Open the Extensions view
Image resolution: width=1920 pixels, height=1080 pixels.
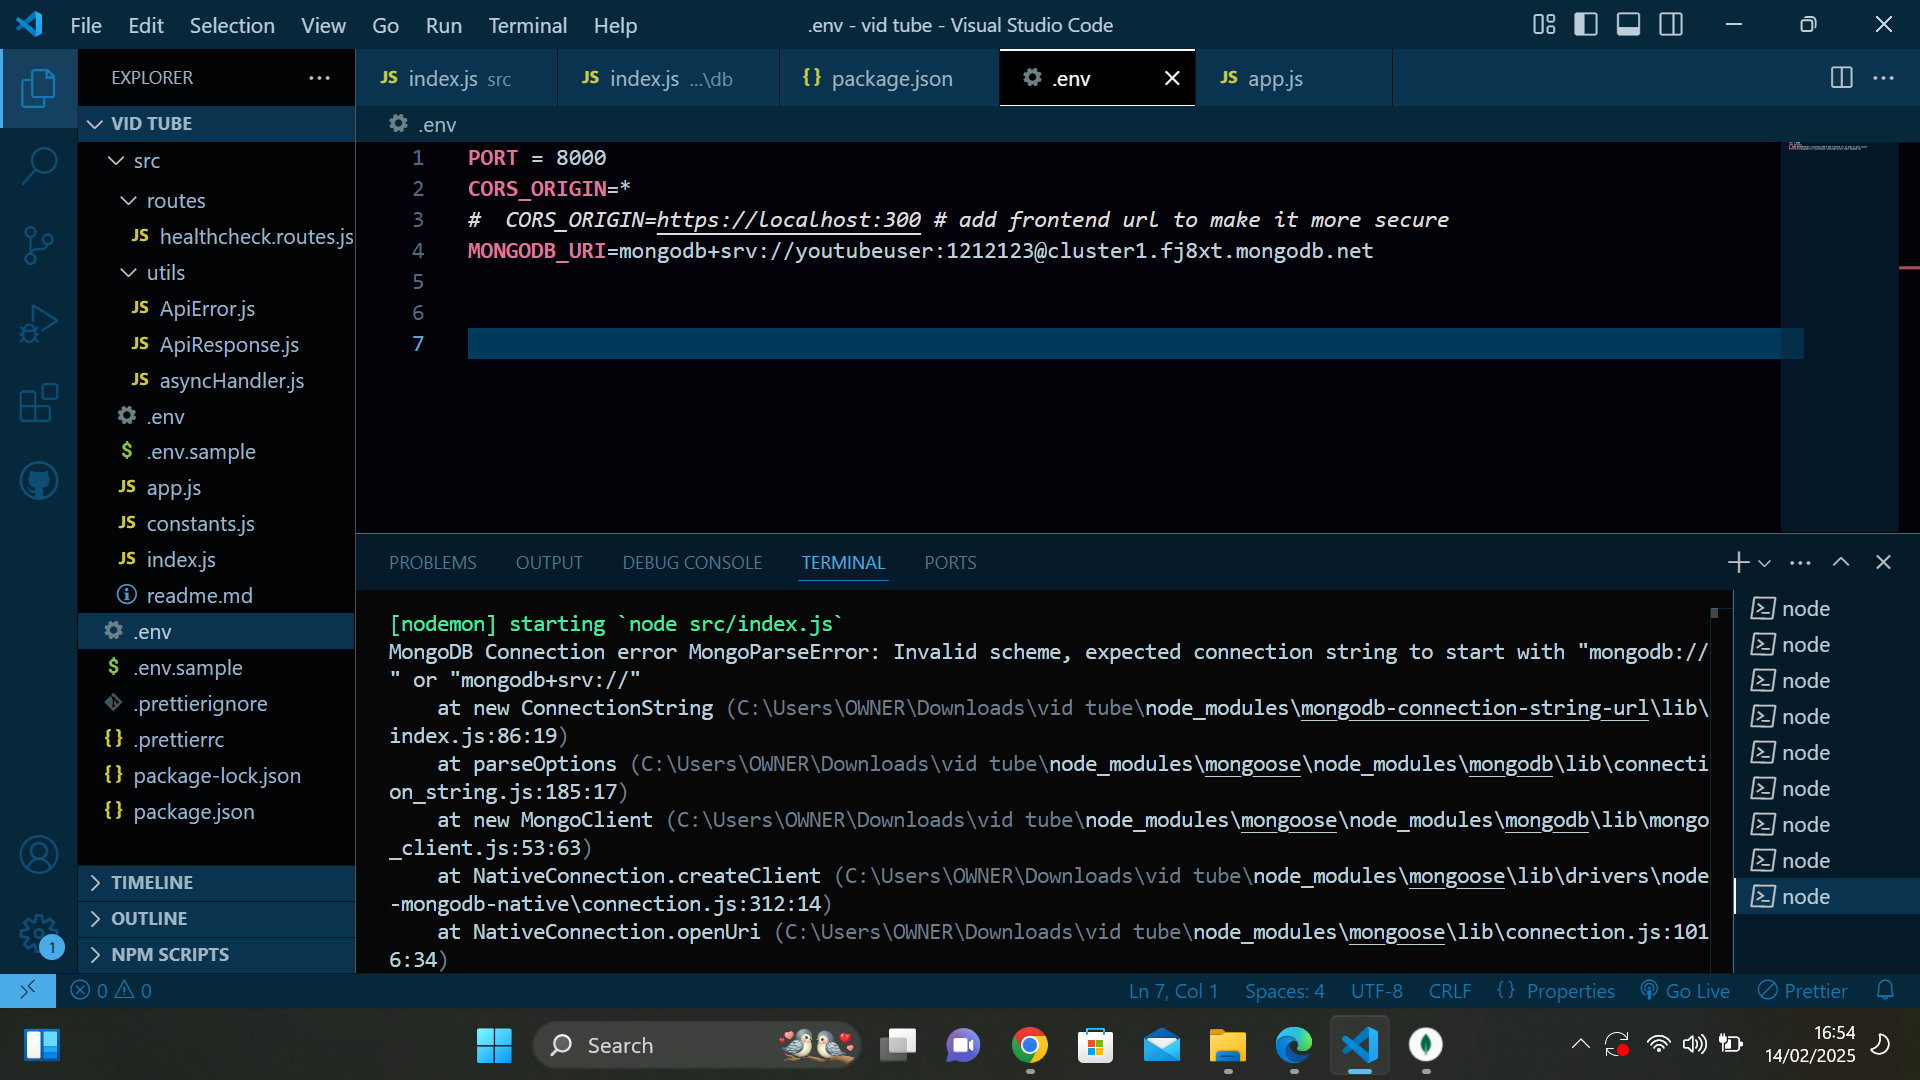39,403
